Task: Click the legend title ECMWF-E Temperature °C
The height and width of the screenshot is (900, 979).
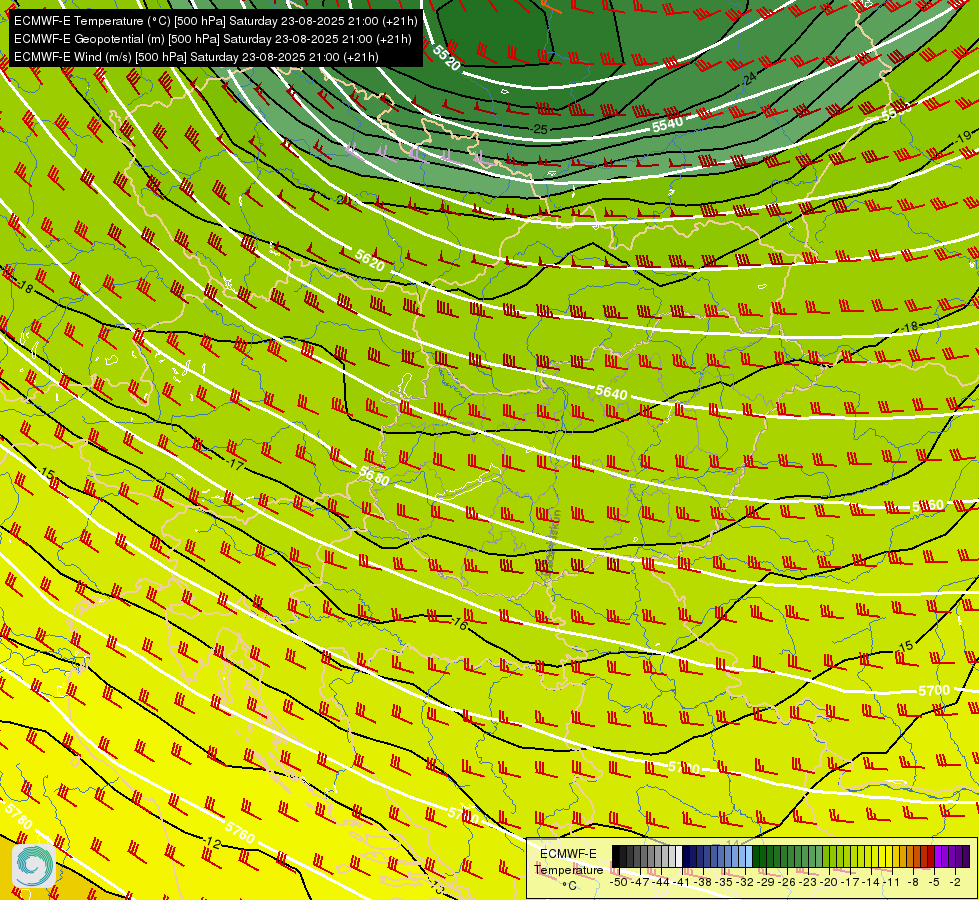Action: [568, 869]
